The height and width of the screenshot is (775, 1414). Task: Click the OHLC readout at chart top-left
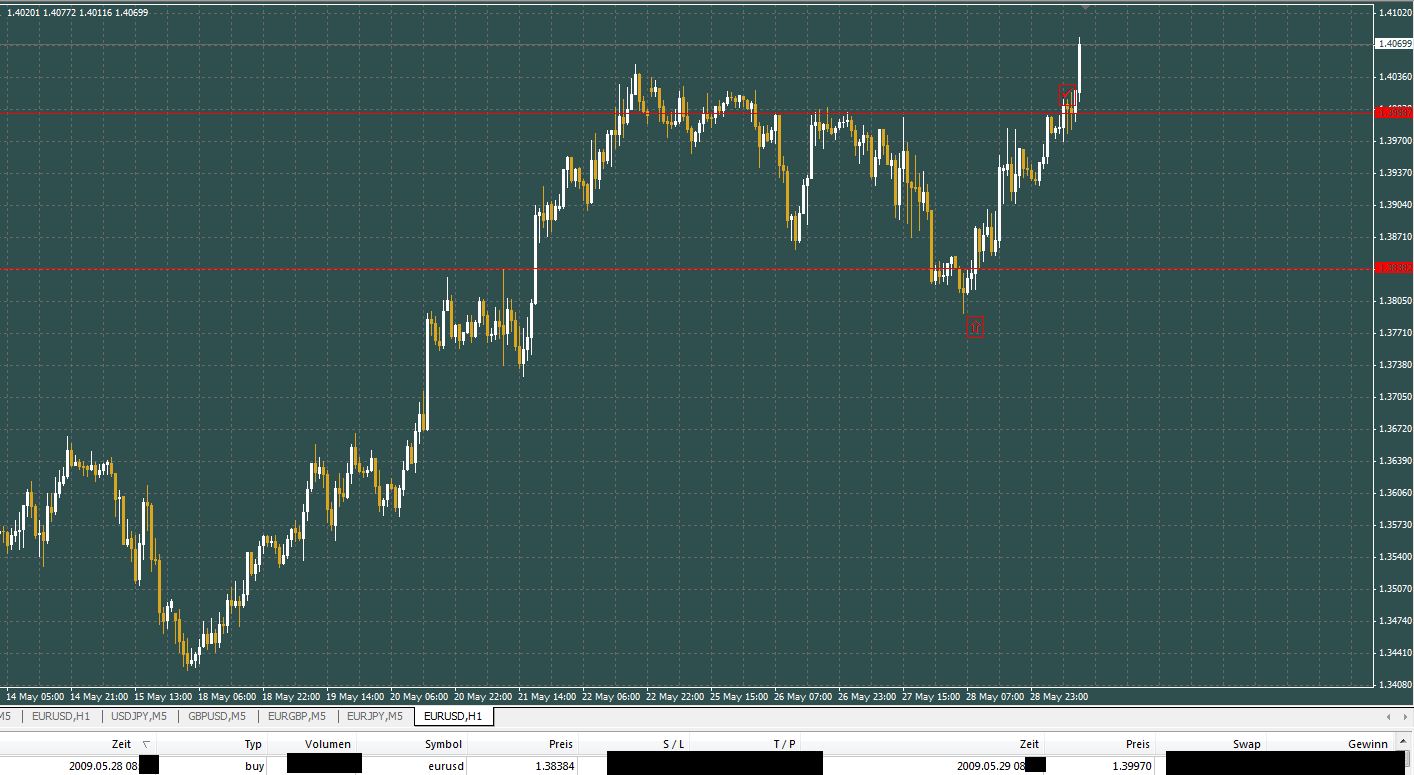point(77,12)
